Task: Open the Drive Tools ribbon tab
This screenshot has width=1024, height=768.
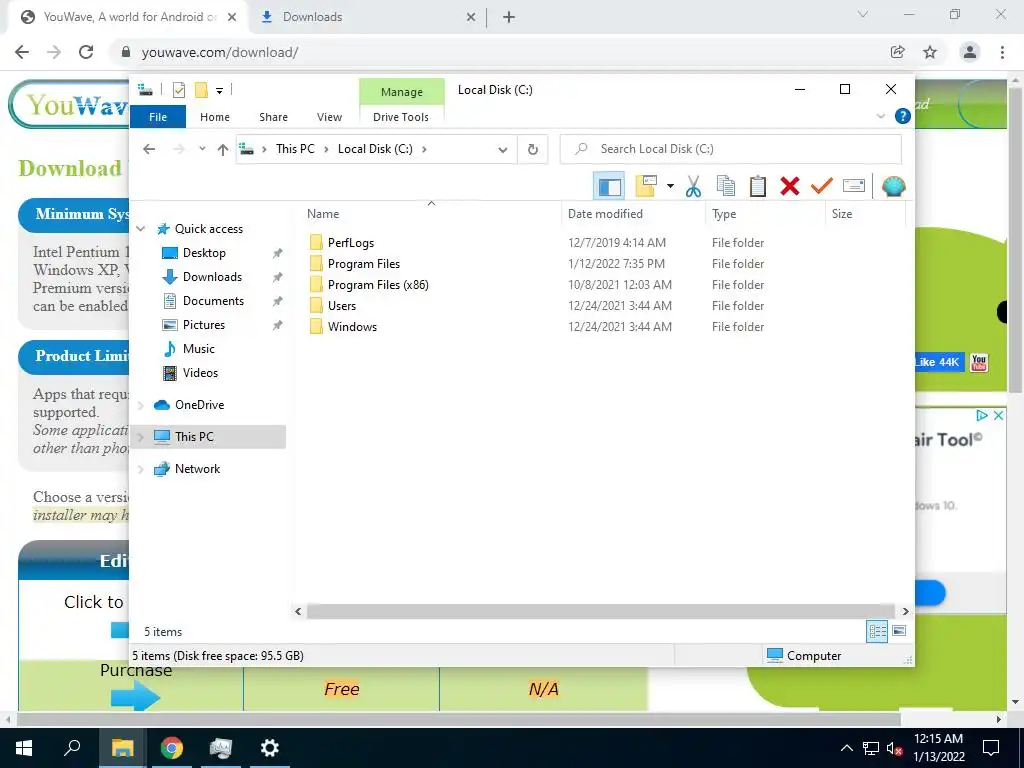Action: click(x=401, y=117)
